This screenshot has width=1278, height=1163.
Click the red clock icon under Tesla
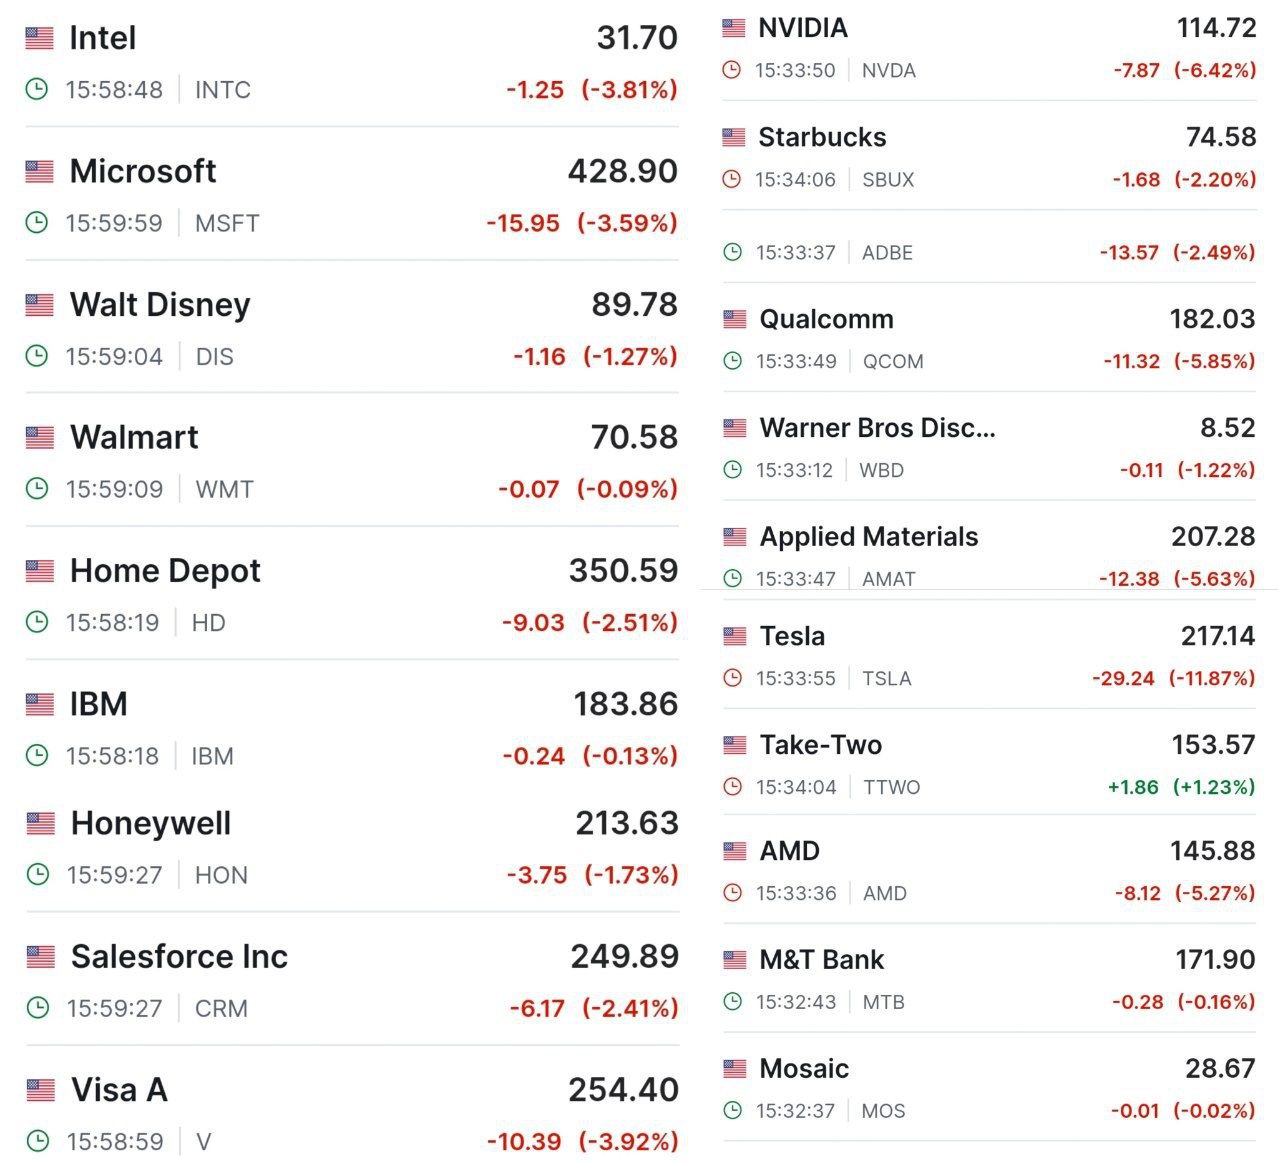pos(733,678)
